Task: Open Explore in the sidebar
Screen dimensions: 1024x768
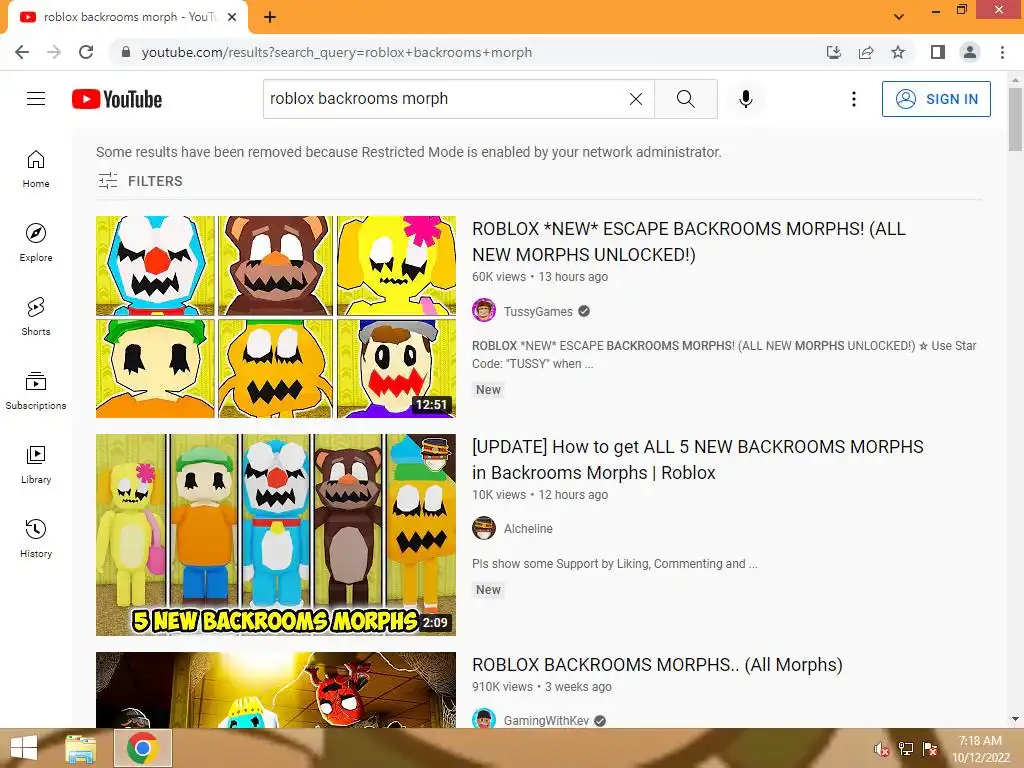Action: point(36,242)
